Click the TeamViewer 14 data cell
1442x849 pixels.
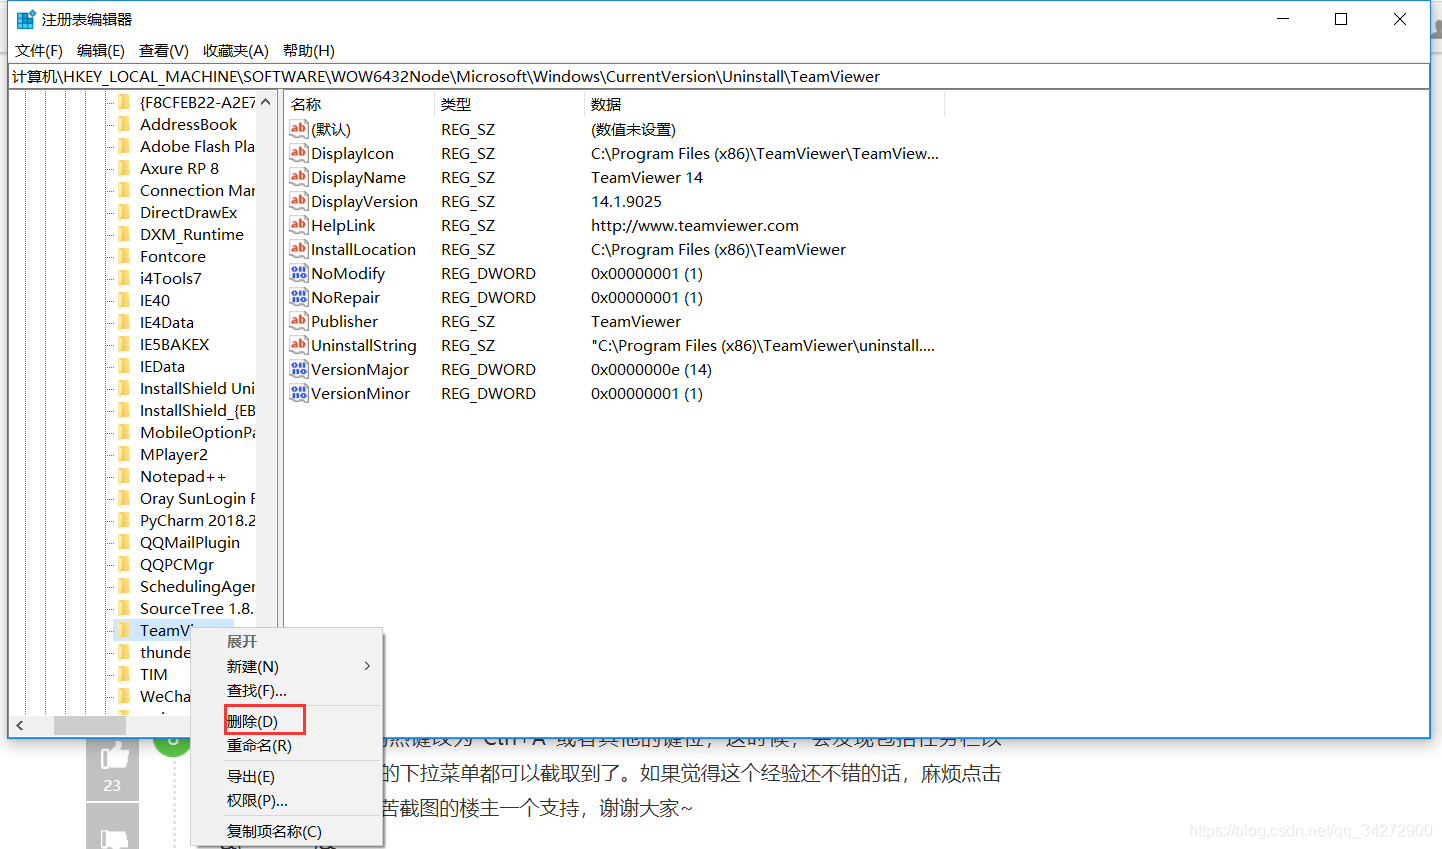(647, 177)
